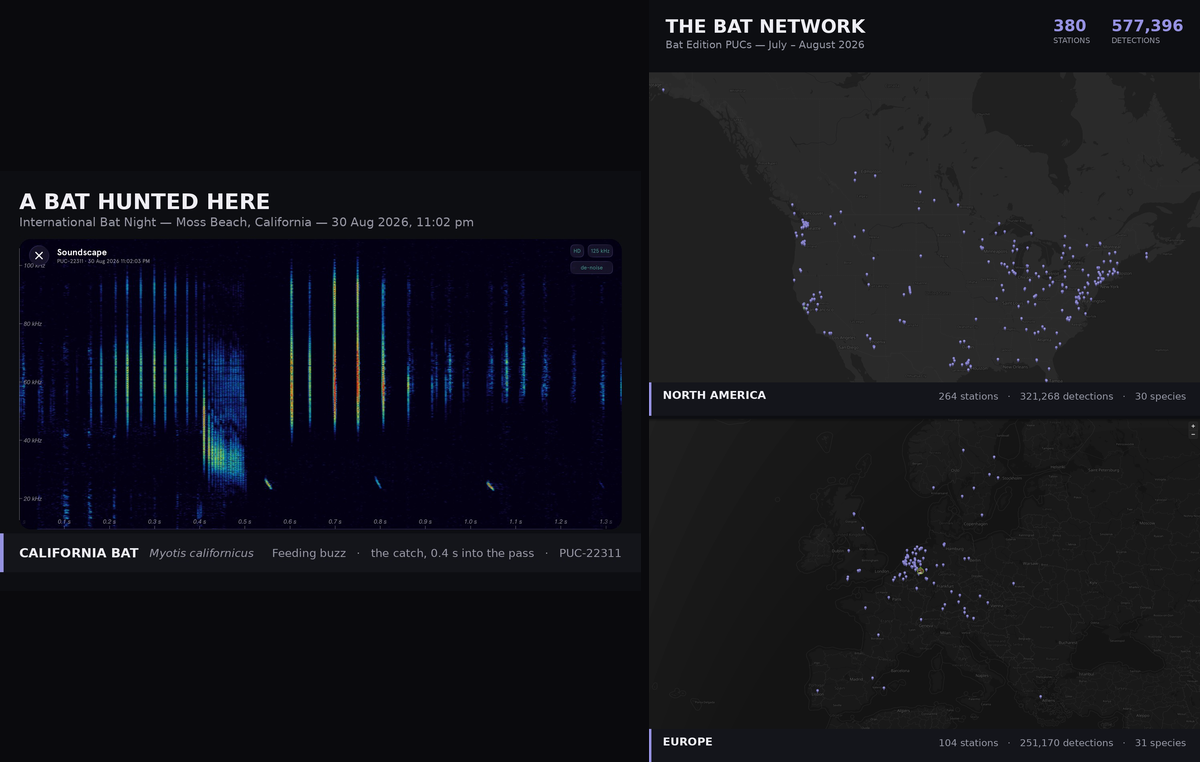The image size is (1200, 762).
Task: Click the Florida station marker
Action: (1049, 369)
